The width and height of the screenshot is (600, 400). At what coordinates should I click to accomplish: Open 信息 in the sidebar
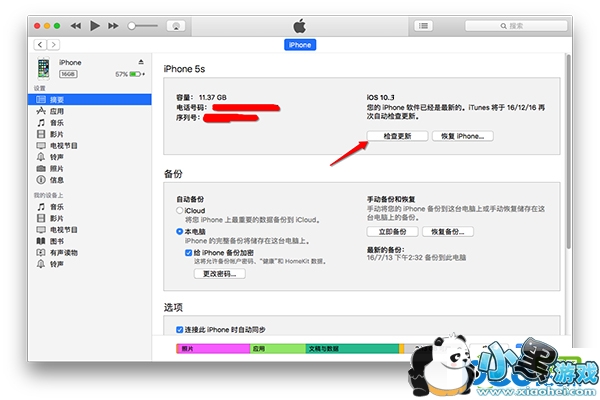pyautogui.click(x=90, y=180)
